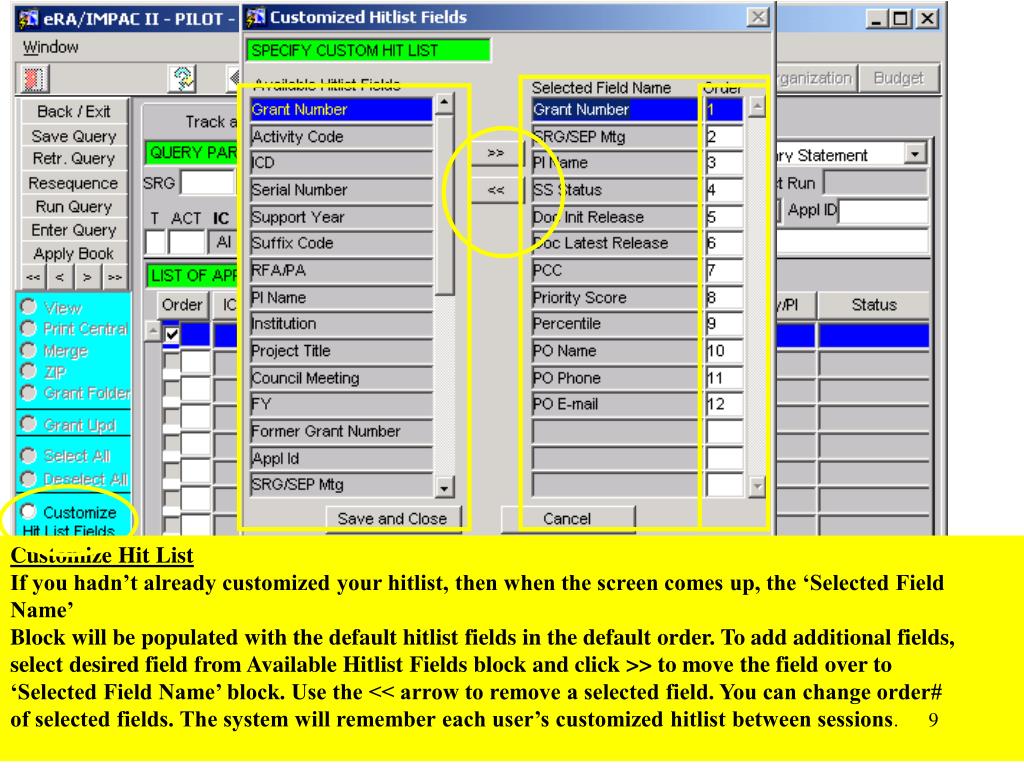
Task: Click order field showing 10 for PO Name
Action: (x=724, y=351)
